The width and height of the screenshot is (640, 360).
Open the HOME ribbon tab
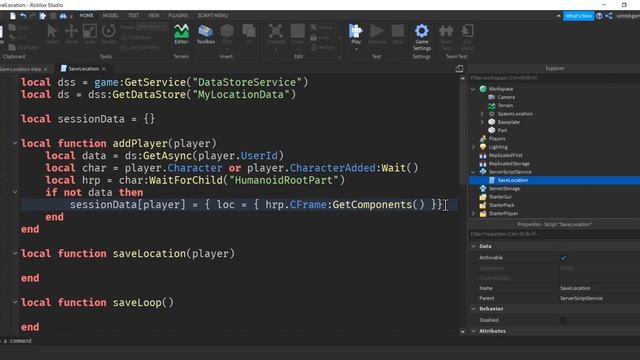pyautogui.click(x=86, y=16)
